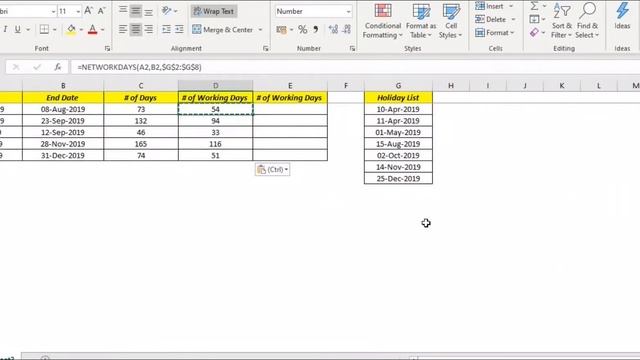Click the AutoSum sigma icon
Screen dimensions: 640x360
point(534,6)
